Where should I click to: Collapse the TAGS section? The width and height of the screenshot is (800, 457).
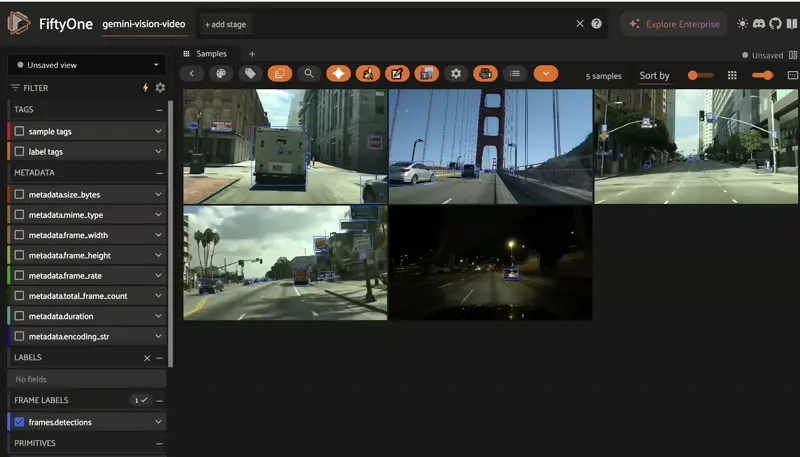click(159, 110)
